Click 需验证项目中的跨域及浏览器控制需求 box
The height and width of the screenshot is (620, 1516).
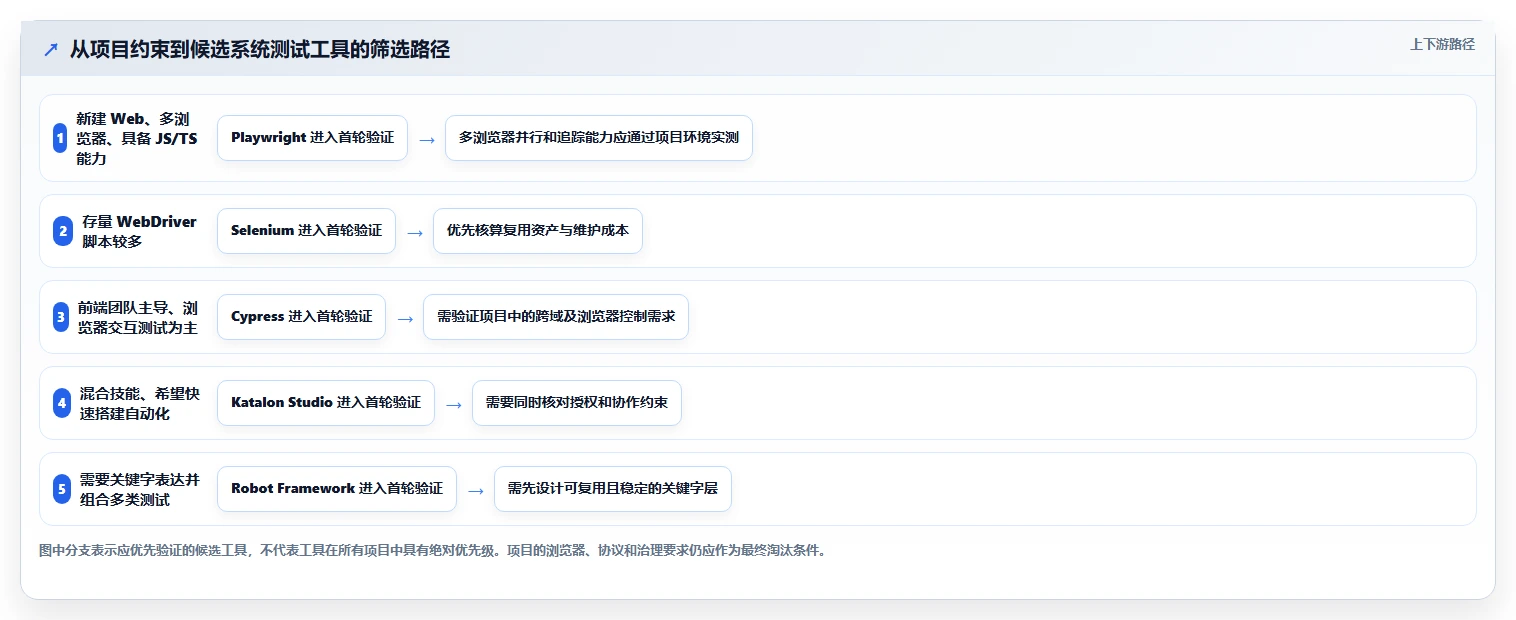click(556, 317)
